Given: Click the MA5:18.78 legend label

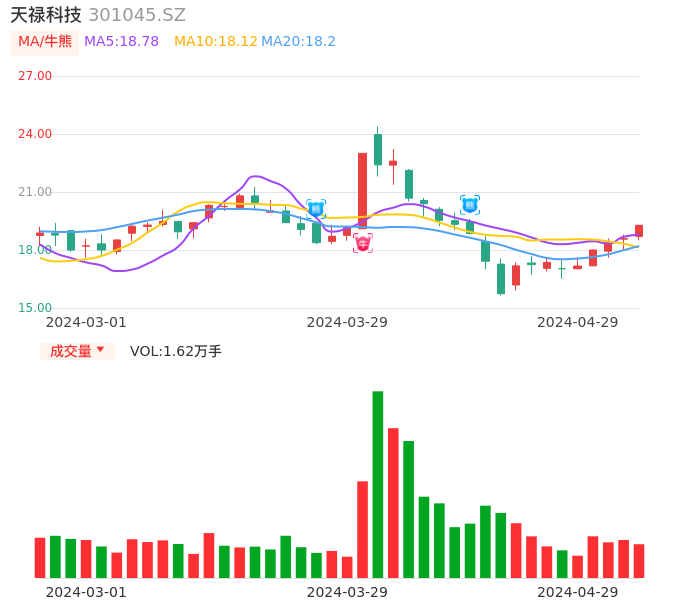Looking at the screenshot, I should pos(121,42).
